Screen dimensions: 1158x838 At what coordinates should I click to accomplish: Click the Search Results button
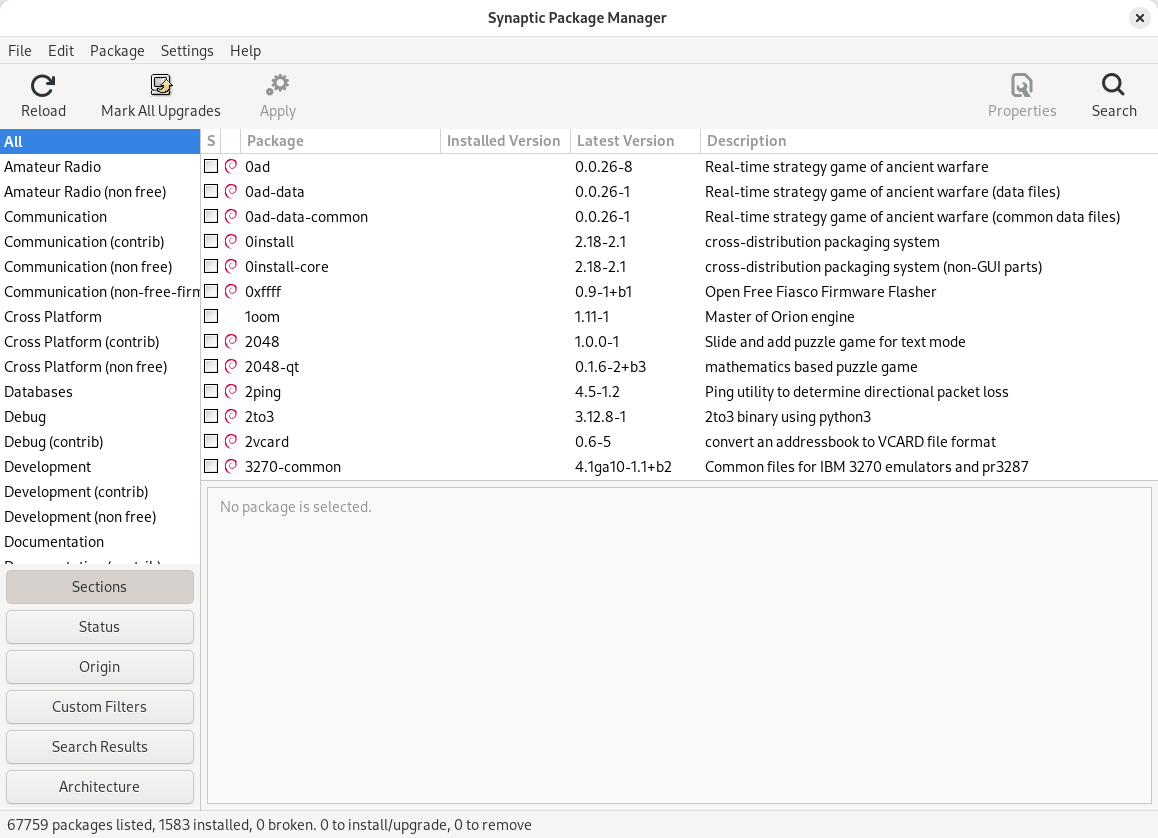click(100, 746)
